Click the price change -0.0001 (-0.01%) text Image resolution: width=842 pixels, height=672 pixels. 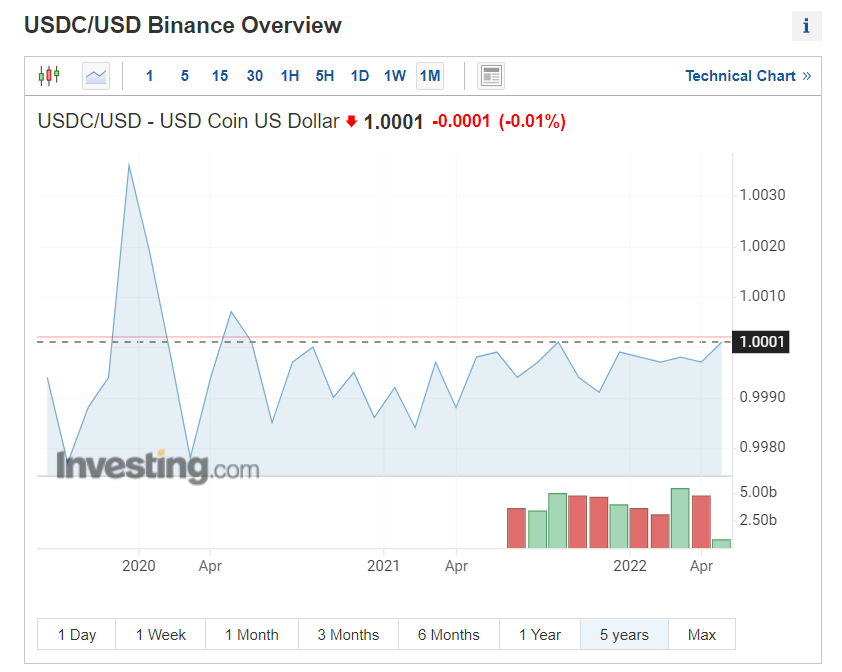[499, 121]
